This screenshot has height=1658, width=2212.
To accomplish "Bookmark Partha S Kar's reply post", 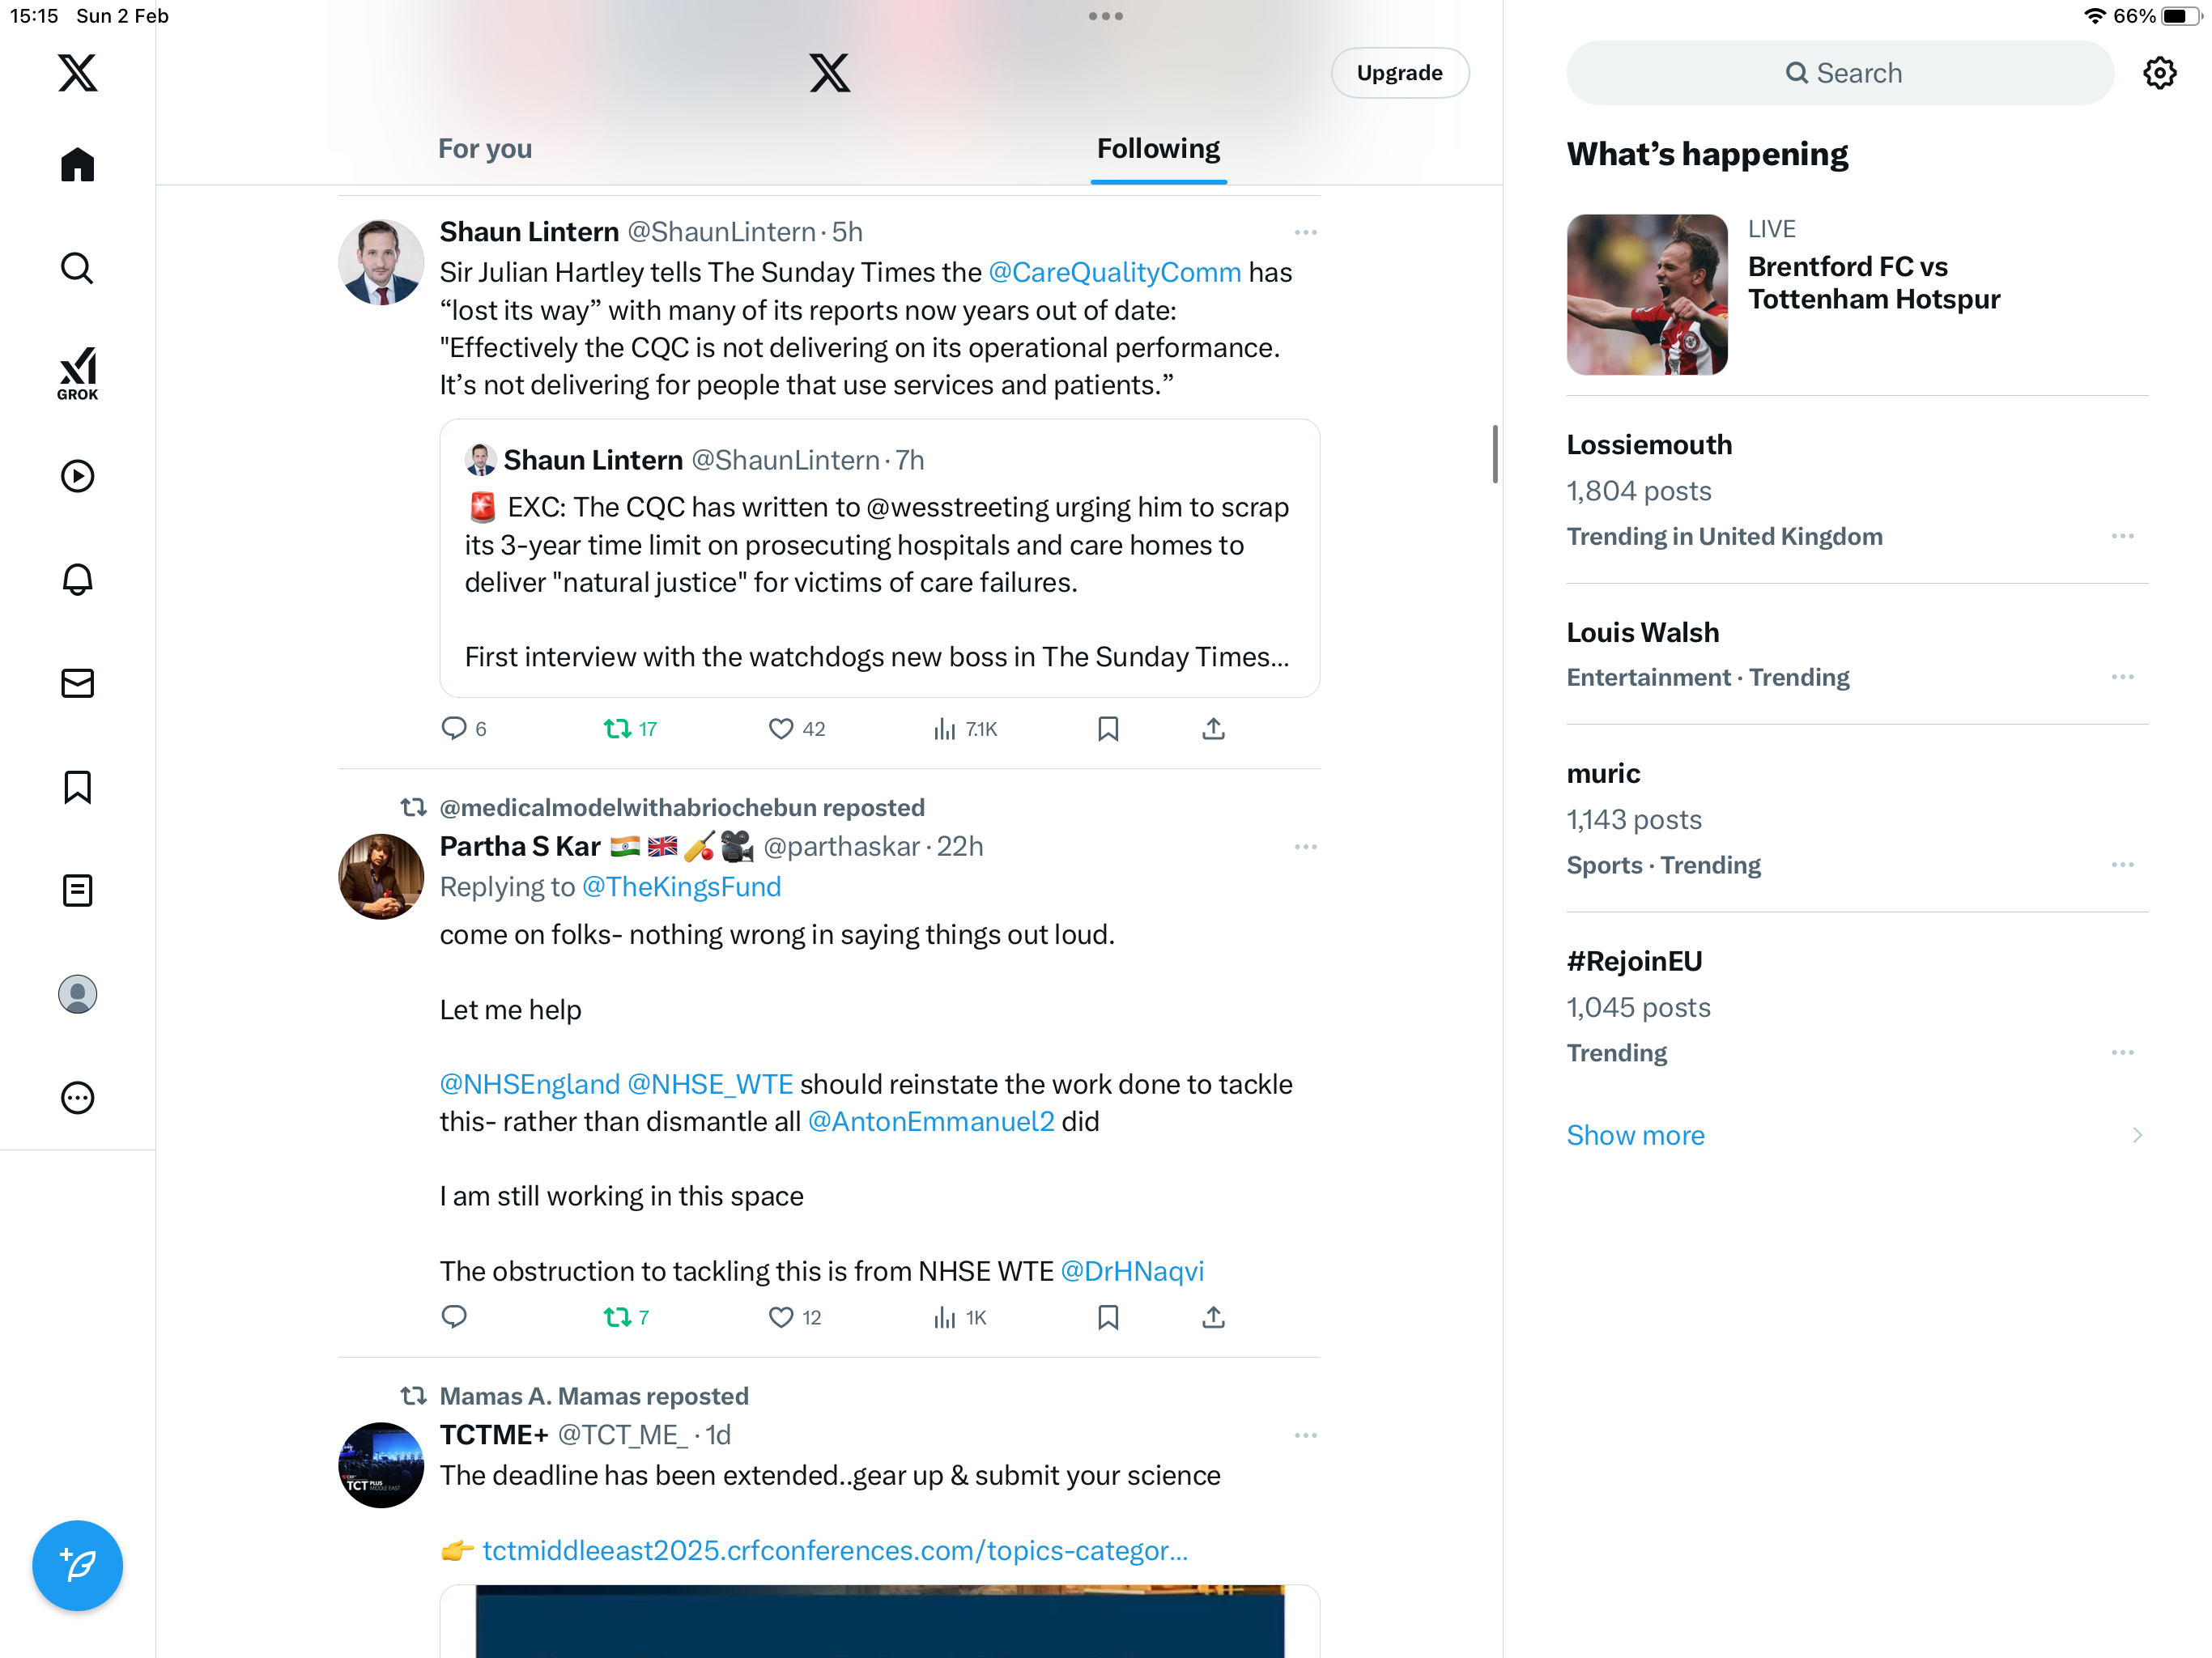I will click(x=1108, y=1317).
